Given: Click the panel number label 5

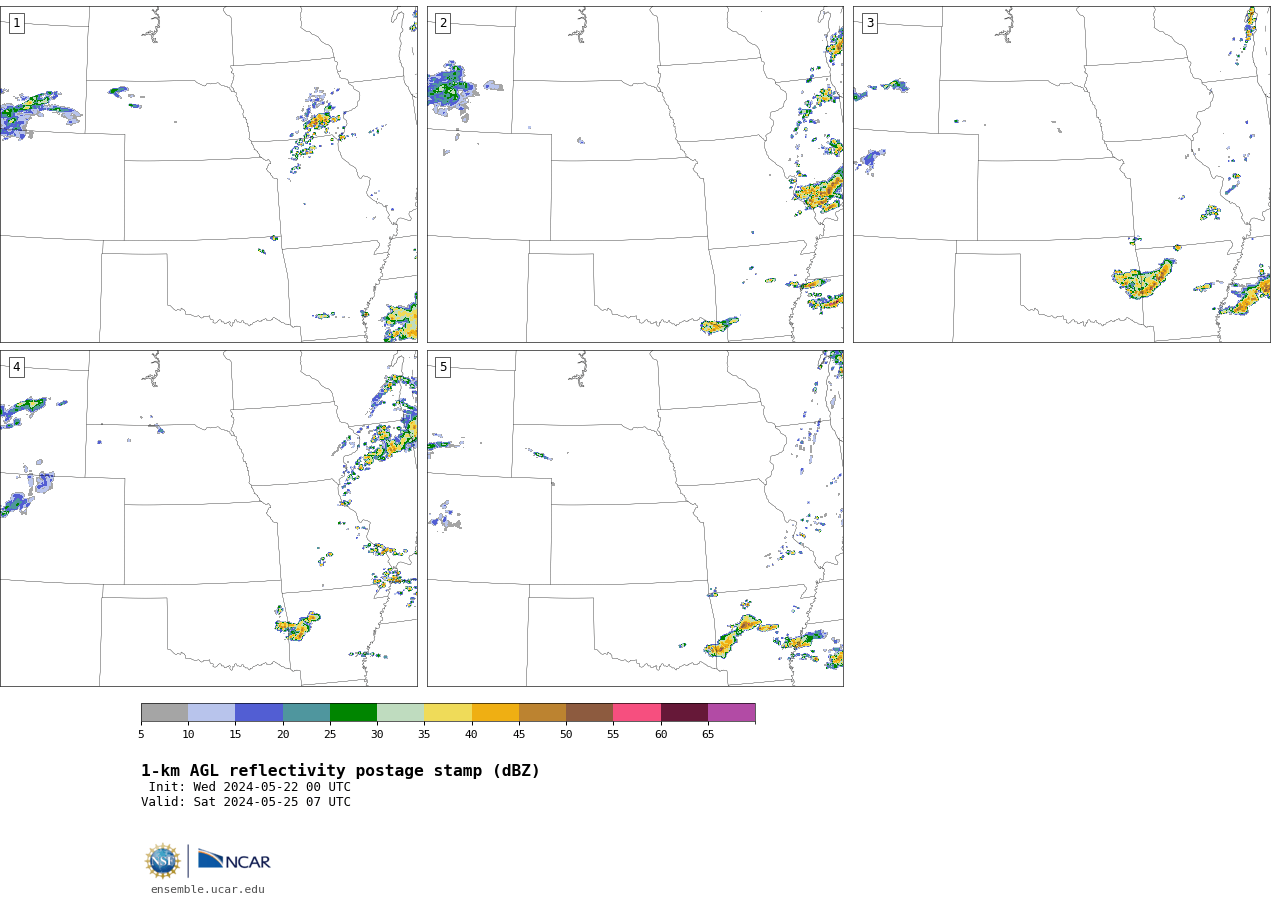Looking at the screenshot, I should (x=443, y=367).
